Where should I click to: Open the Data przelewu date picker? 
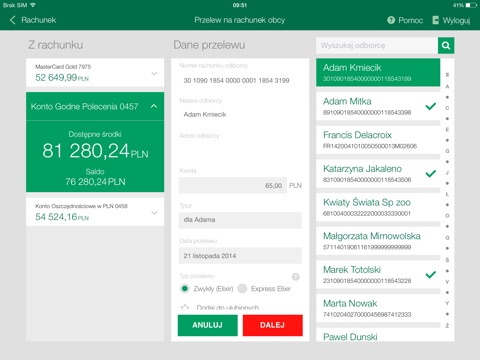(x=240, y=256)
